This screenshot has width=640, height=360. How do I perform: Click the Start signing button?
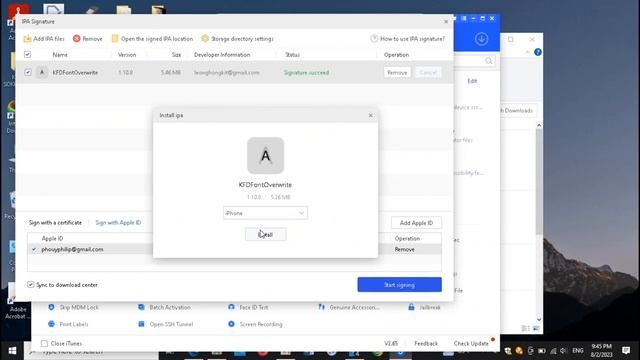[400, 285]
